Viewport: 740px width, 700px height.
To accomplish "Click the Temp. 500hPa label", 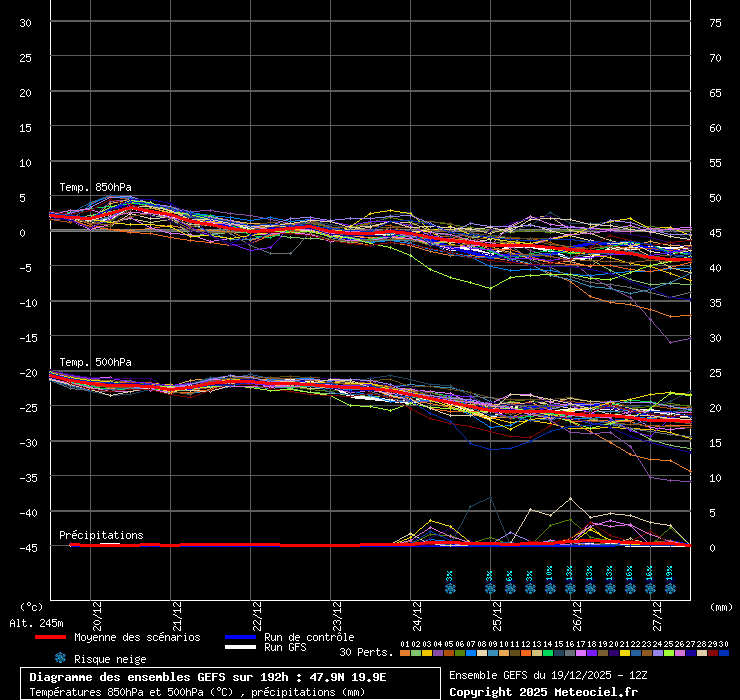I will [x=95, y=362].
